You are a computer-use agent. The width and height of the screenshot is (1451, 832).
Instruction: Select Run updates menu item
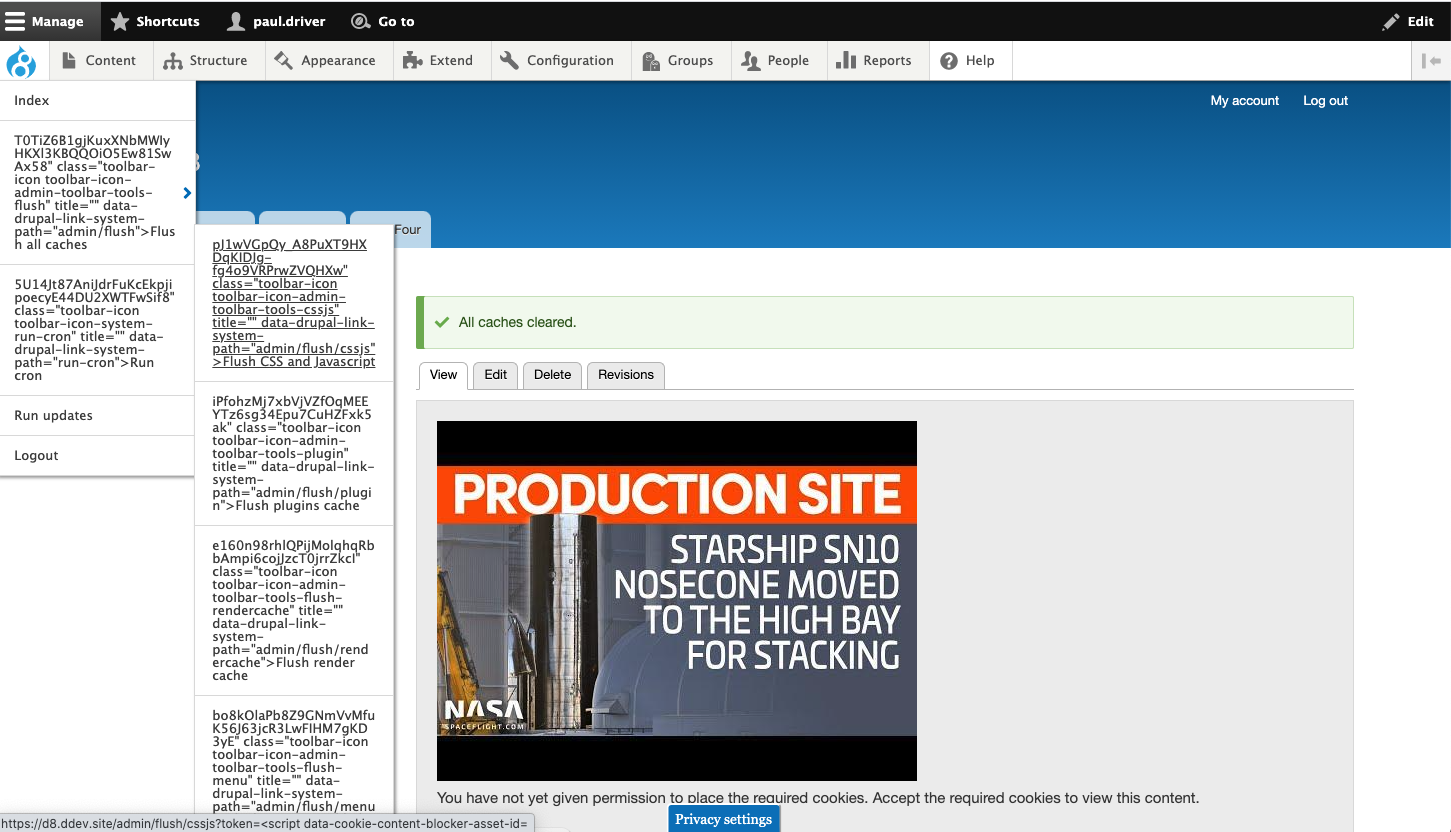pyautogui.click(x=97, y=416)
